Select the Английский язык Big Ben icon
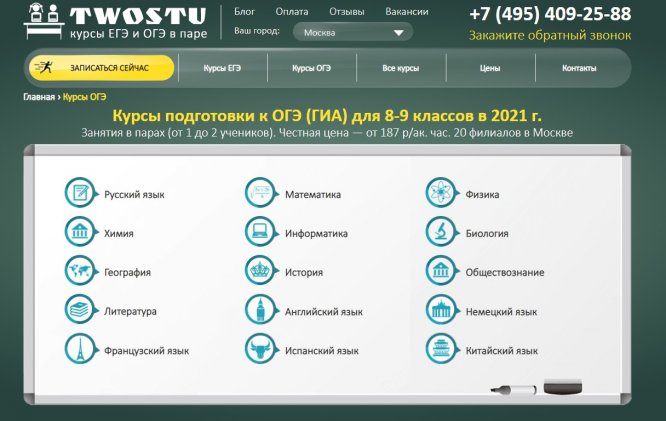666x421 pixels. click(x=260, y=310)
